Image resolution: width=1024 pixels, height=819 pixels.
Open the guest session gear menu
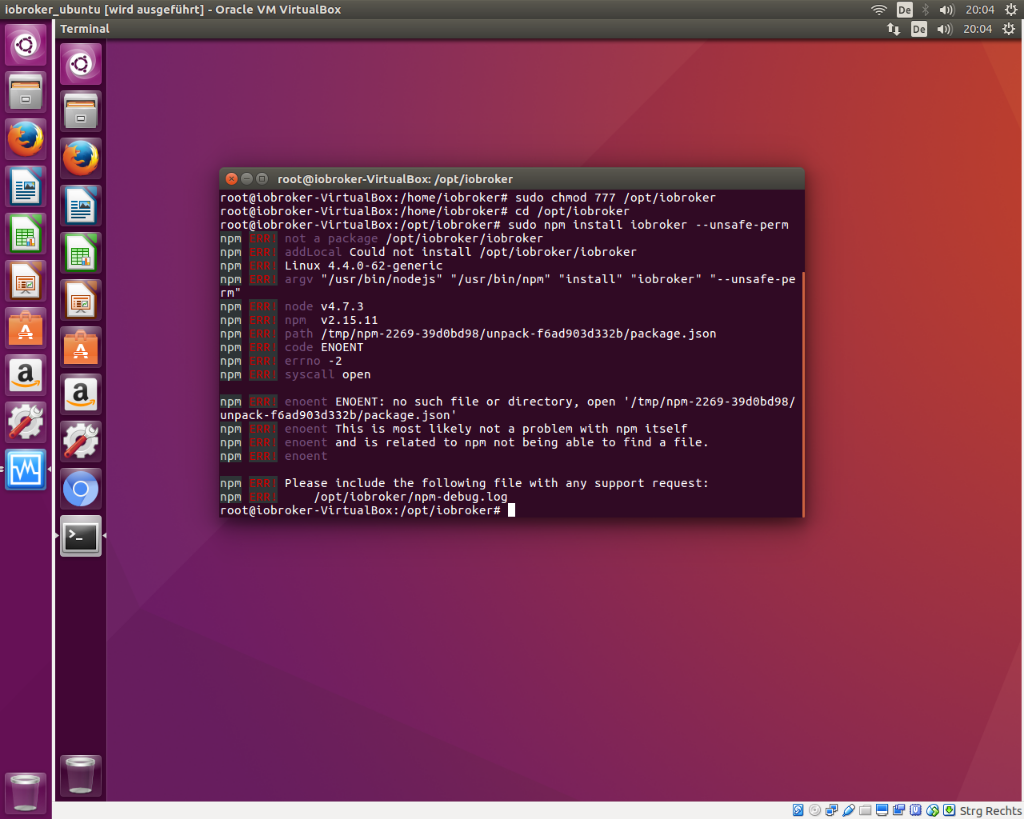tap(1009, 29)
